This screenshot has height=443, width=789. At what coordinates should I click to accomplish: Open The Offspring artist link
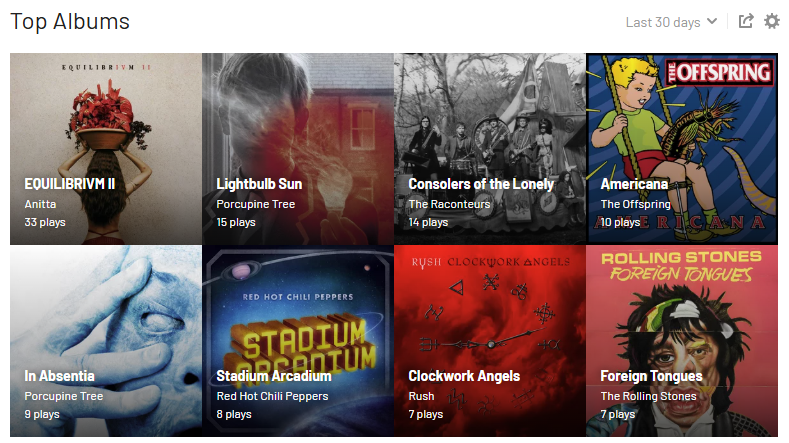636,204
